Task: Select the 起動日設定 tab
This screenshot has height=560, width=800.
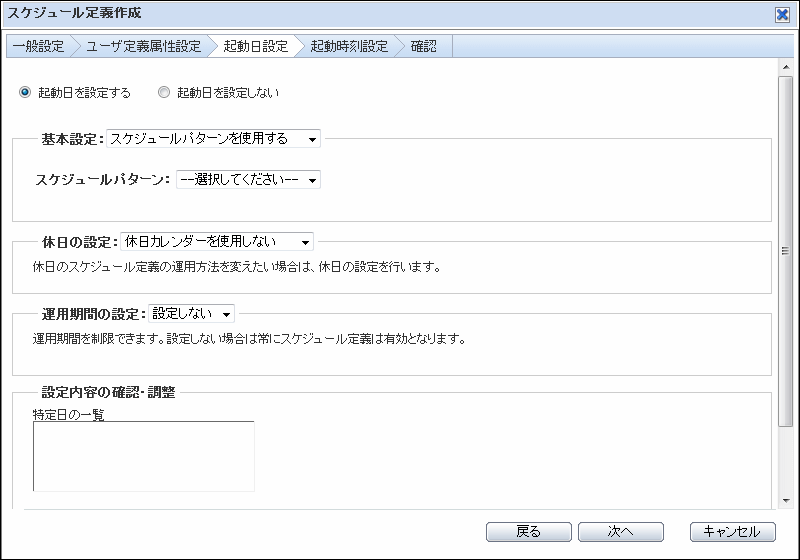Action: pyautogui.click(x=255, y=46)
